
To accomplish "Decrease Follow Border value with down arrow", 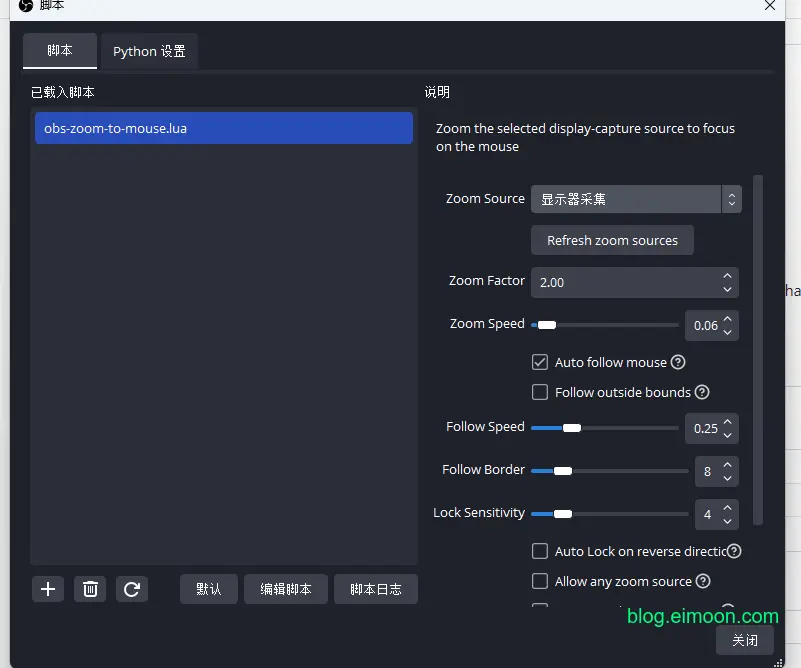I will tap(727, 477).
